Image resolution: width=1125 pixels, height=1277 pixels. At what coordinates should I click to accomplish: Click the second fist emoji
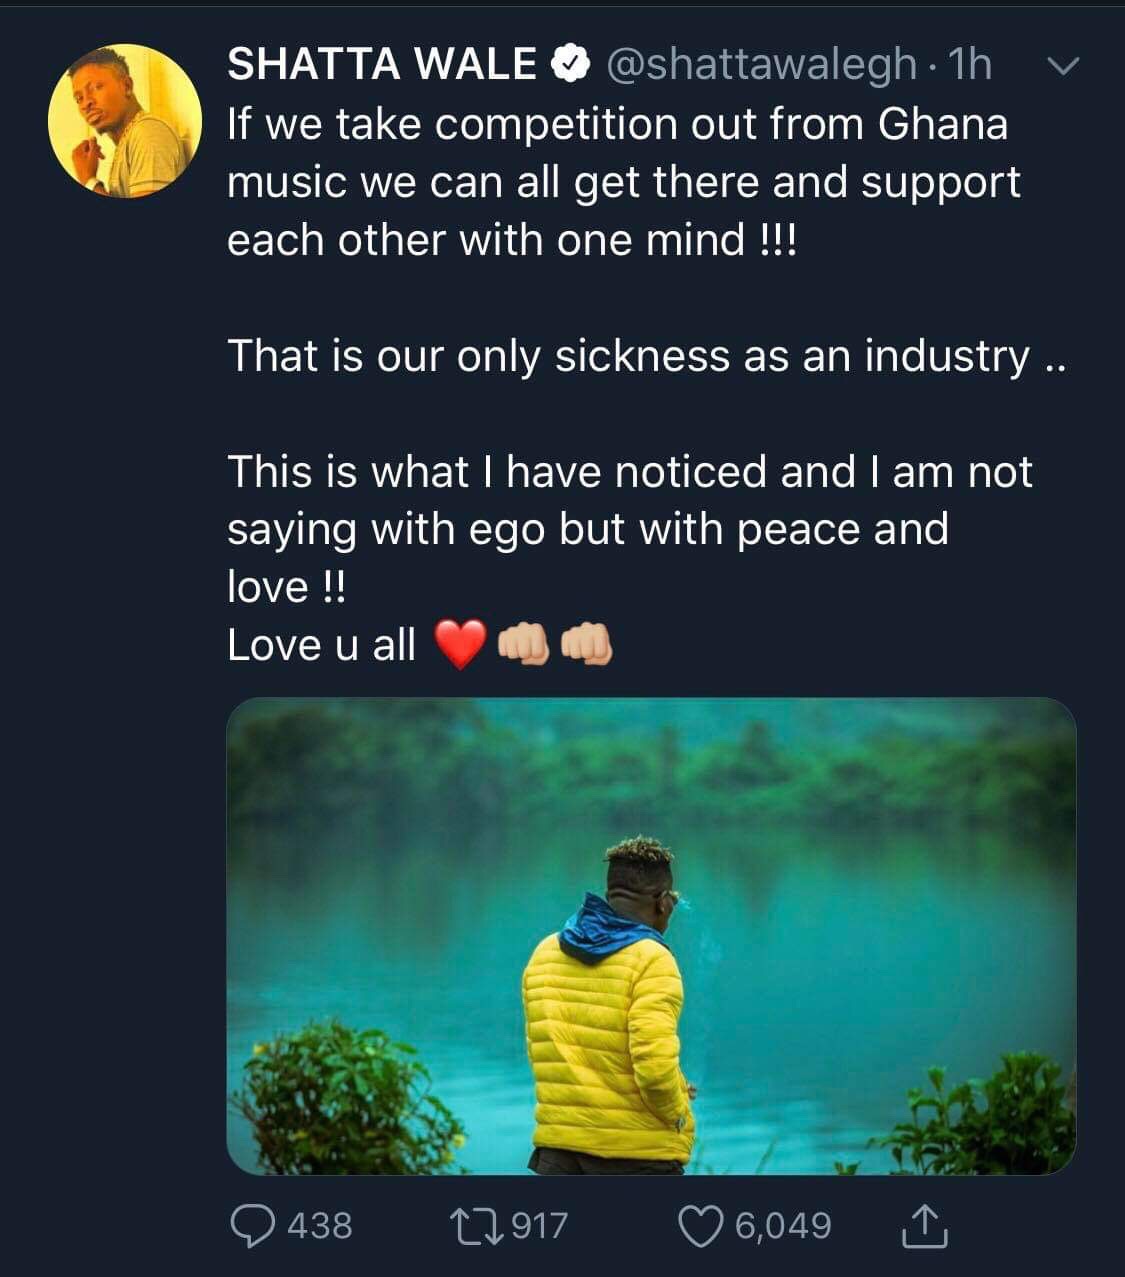(x=586, y=643)
